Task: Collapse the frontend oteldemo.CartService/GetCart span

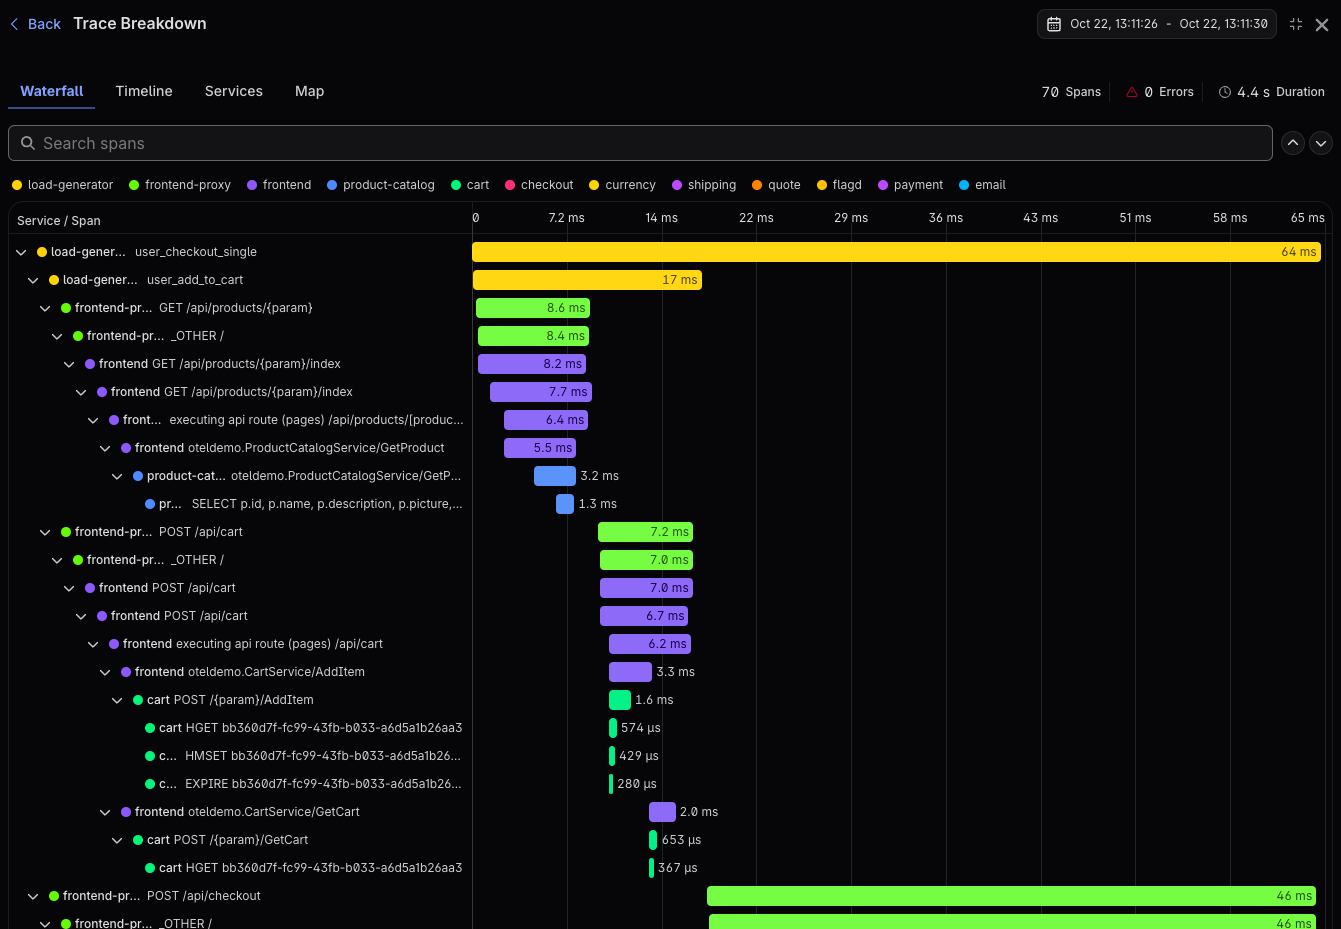Action: pyautogui.click(x=105, y=812)
